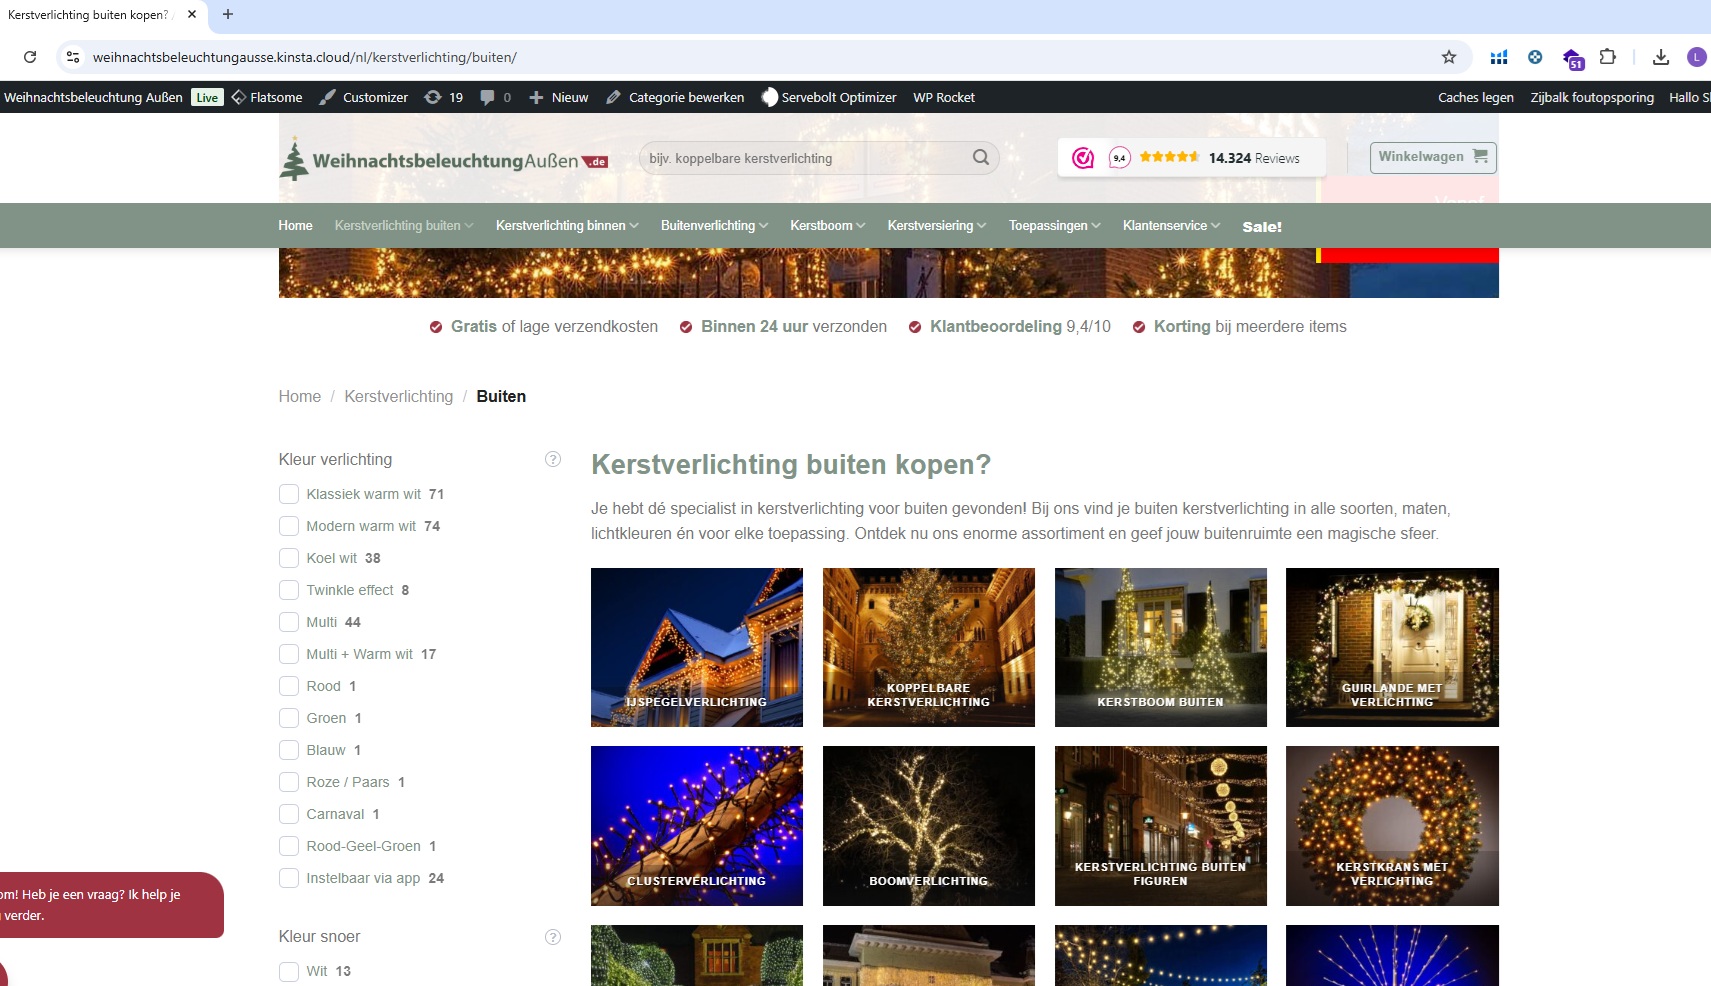Click the search magnifier icon
Image resolution: width=1711 pixels, height=986 pixels.
pyautogui.click(x=980, y=157)
